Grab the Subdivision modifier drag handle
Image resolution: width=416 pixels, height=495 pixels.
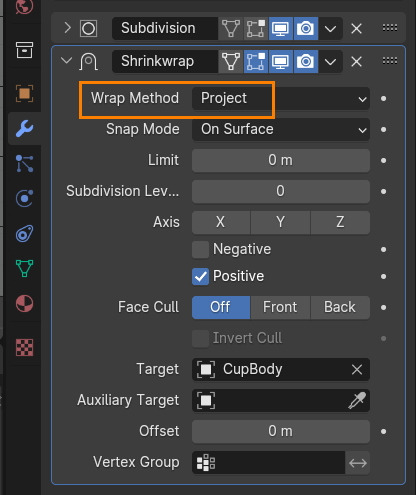[389, 27]
